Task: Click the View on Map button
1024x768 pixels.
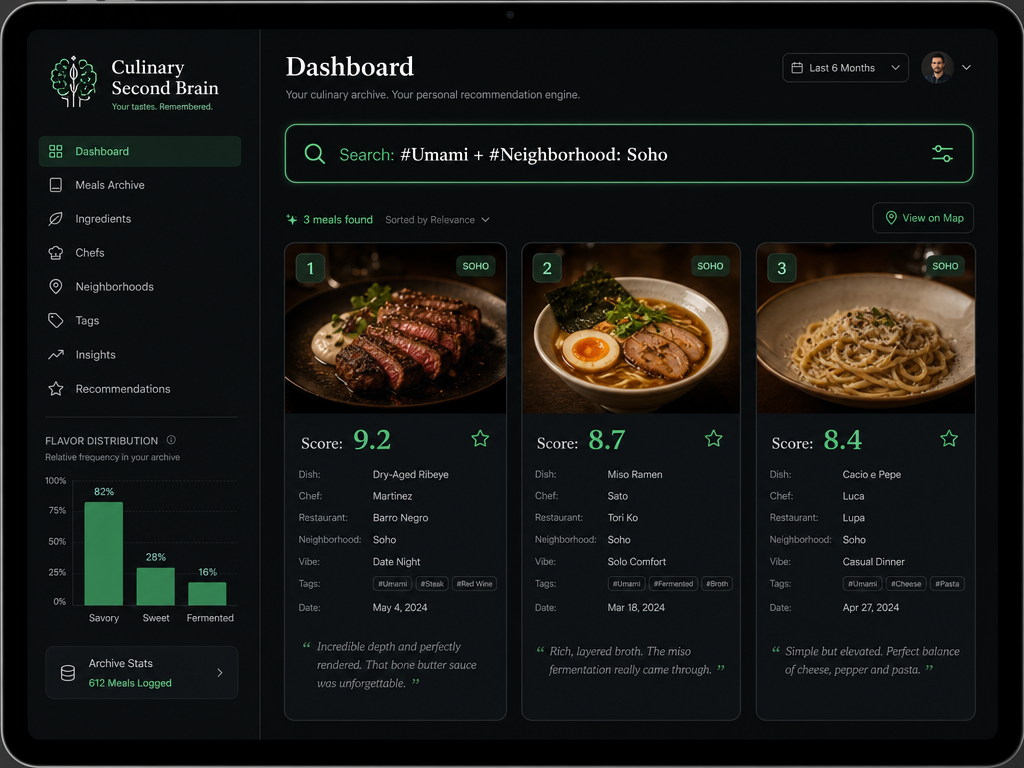Action: 923,218
